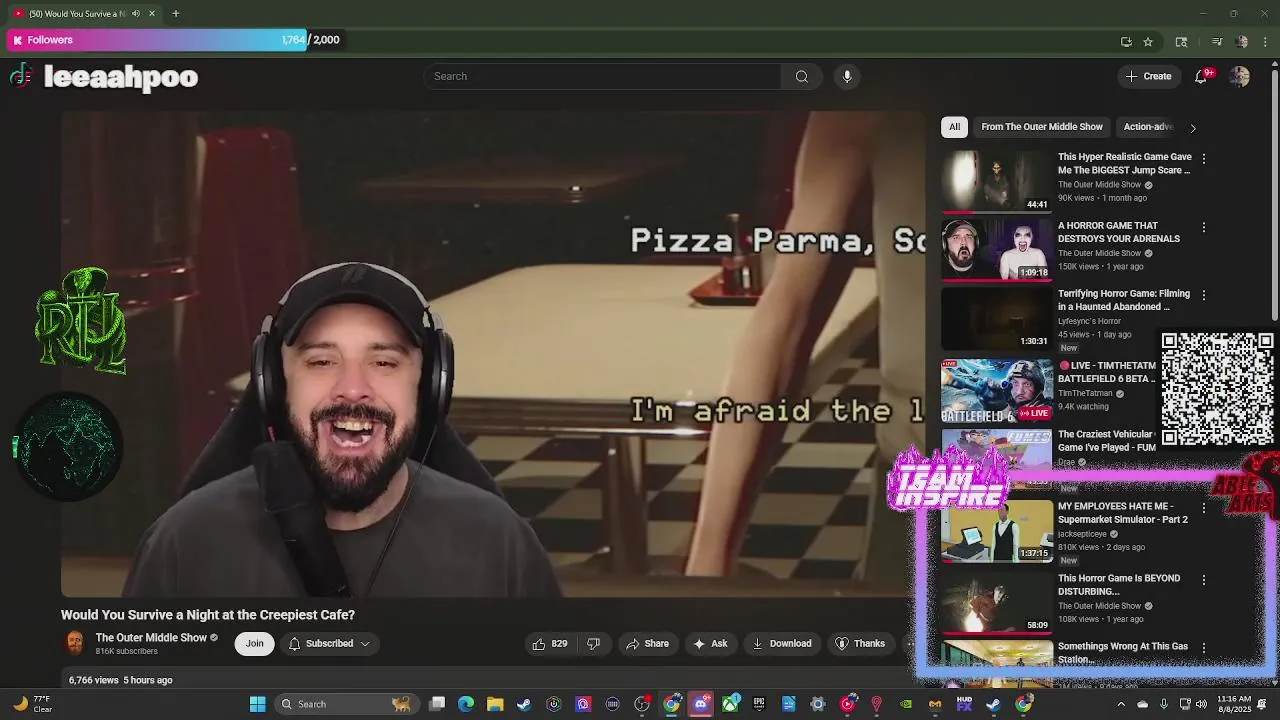1280x720 pixels.
Task: Bookmark this page with the star icon
Action: (1148, 41)
